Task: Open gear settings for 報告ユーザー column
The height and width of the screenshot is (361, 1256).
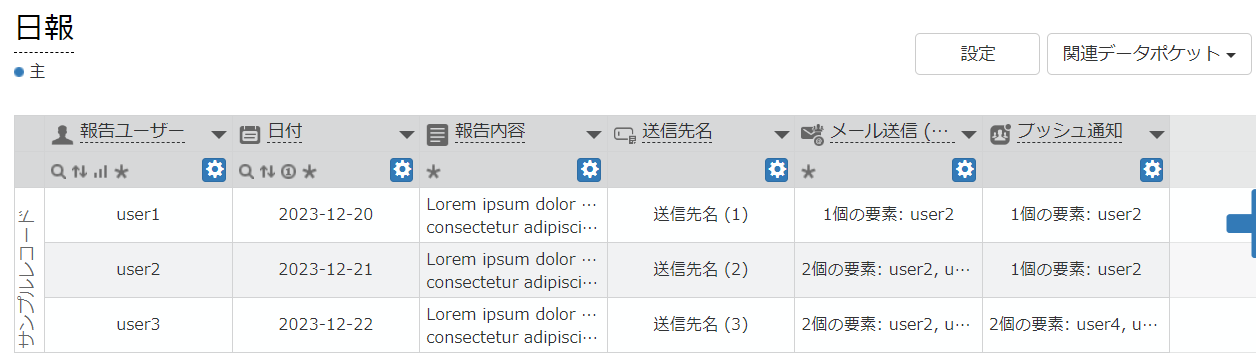Action: [214, 170]
